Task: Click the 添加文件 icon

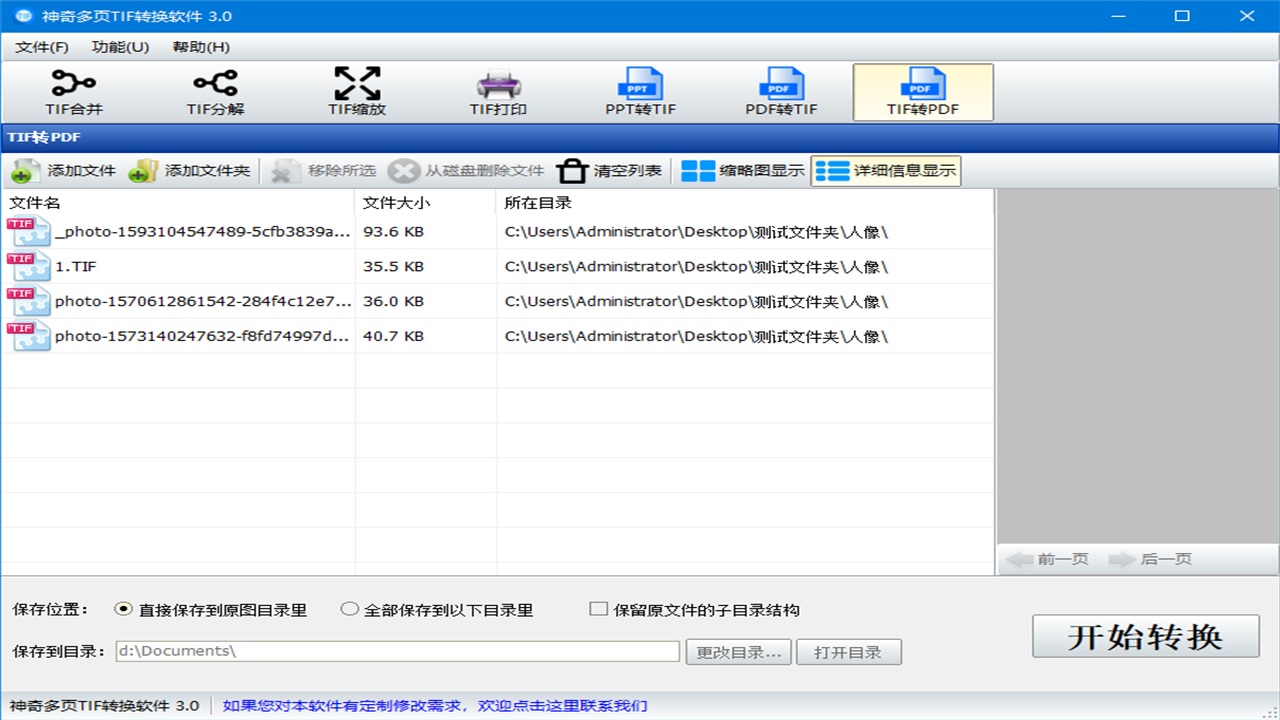Action: click(x=55, y=170)
